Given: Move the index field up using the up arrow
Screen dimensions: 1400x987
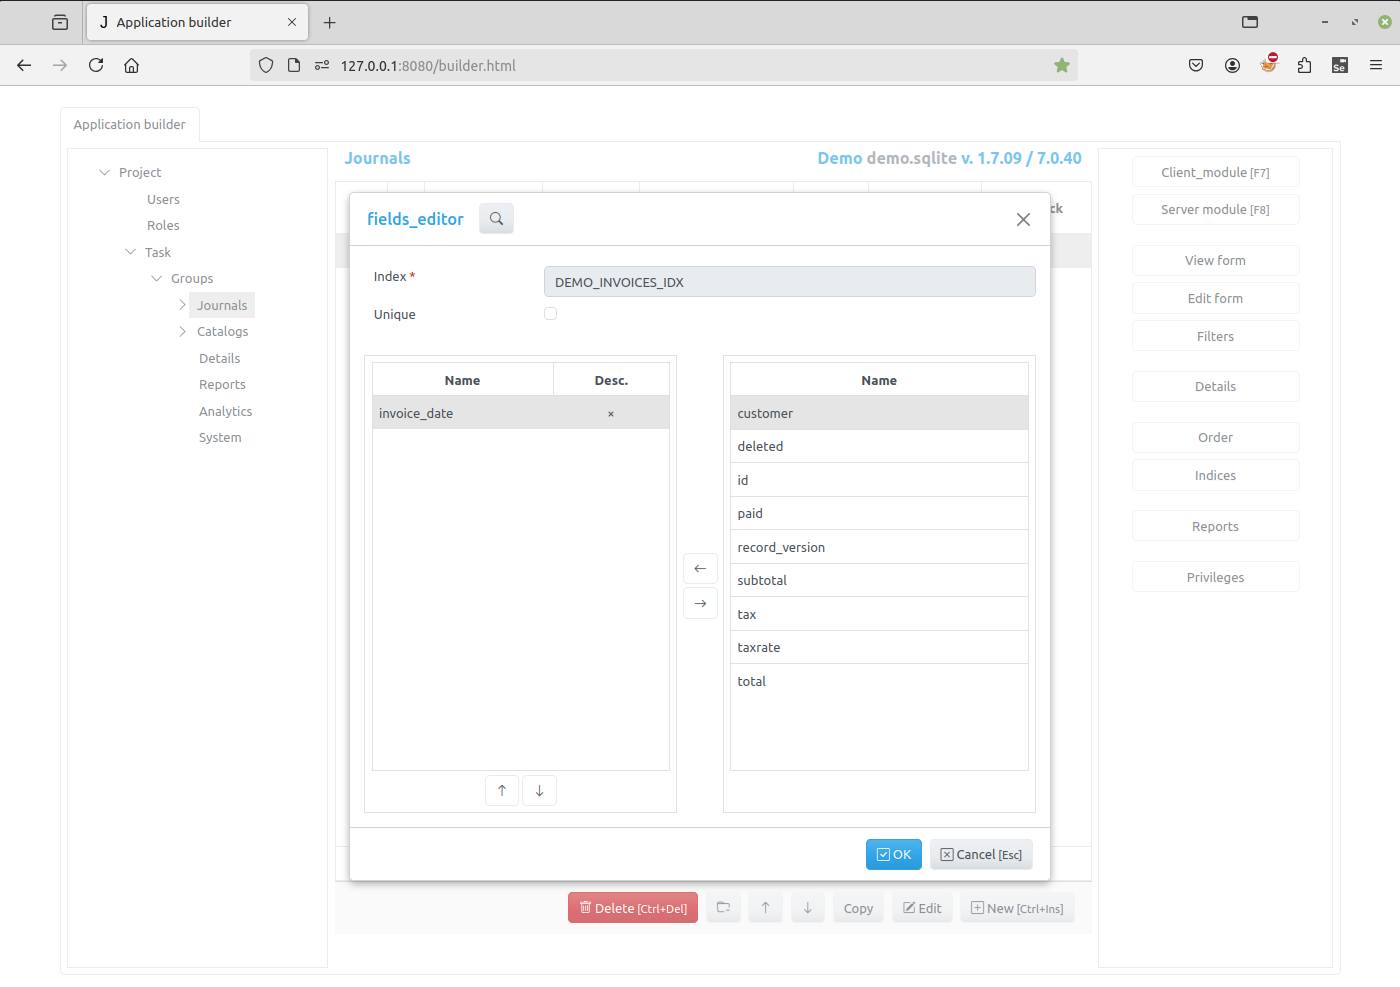Looking at the screenshot, I should [502, 790].
